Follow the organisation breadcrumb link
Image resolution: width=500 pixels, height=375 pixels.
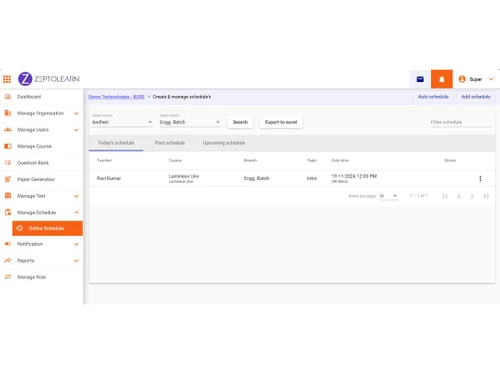pyautogui.click(x=116, y=97)
